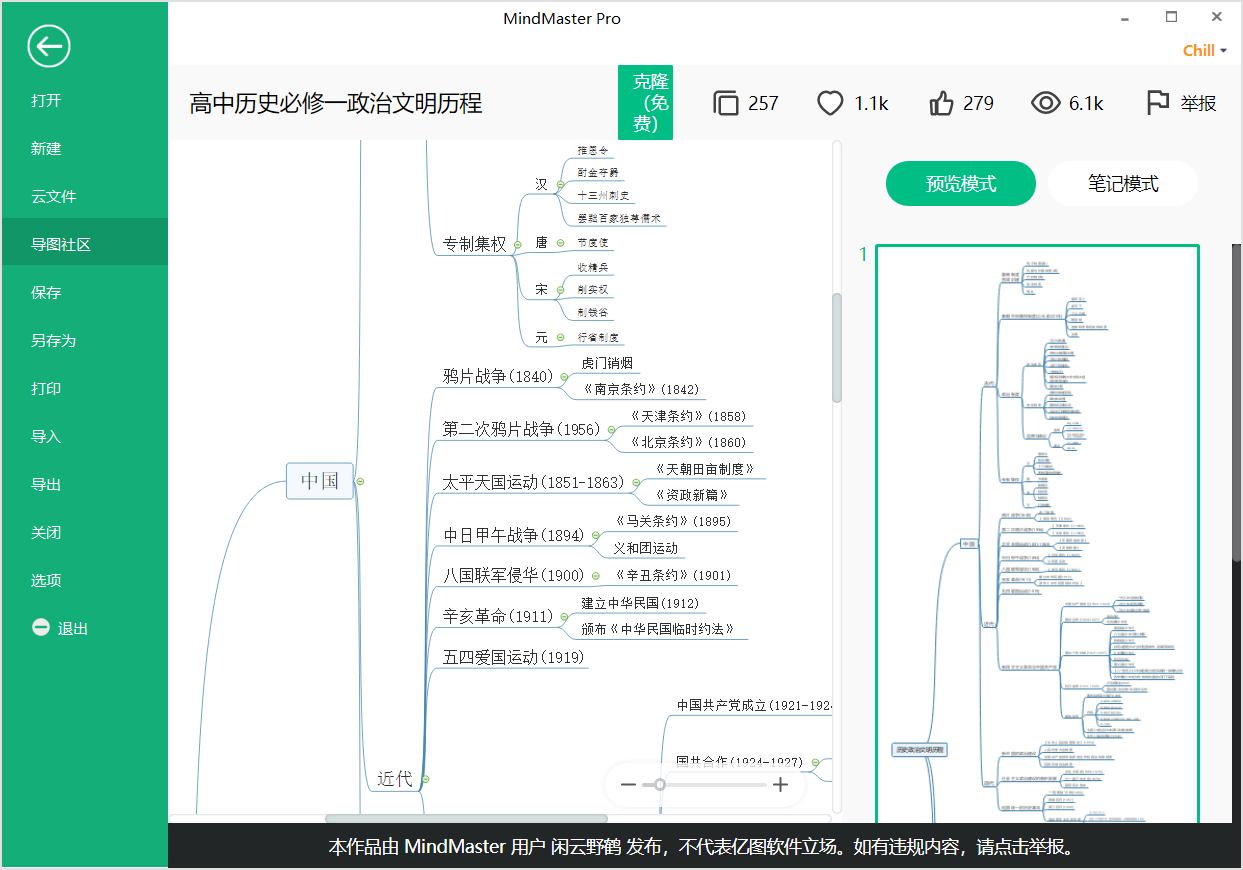Select the 行省制度 node
Screen dimensions: 1243x870
[598, 338]
